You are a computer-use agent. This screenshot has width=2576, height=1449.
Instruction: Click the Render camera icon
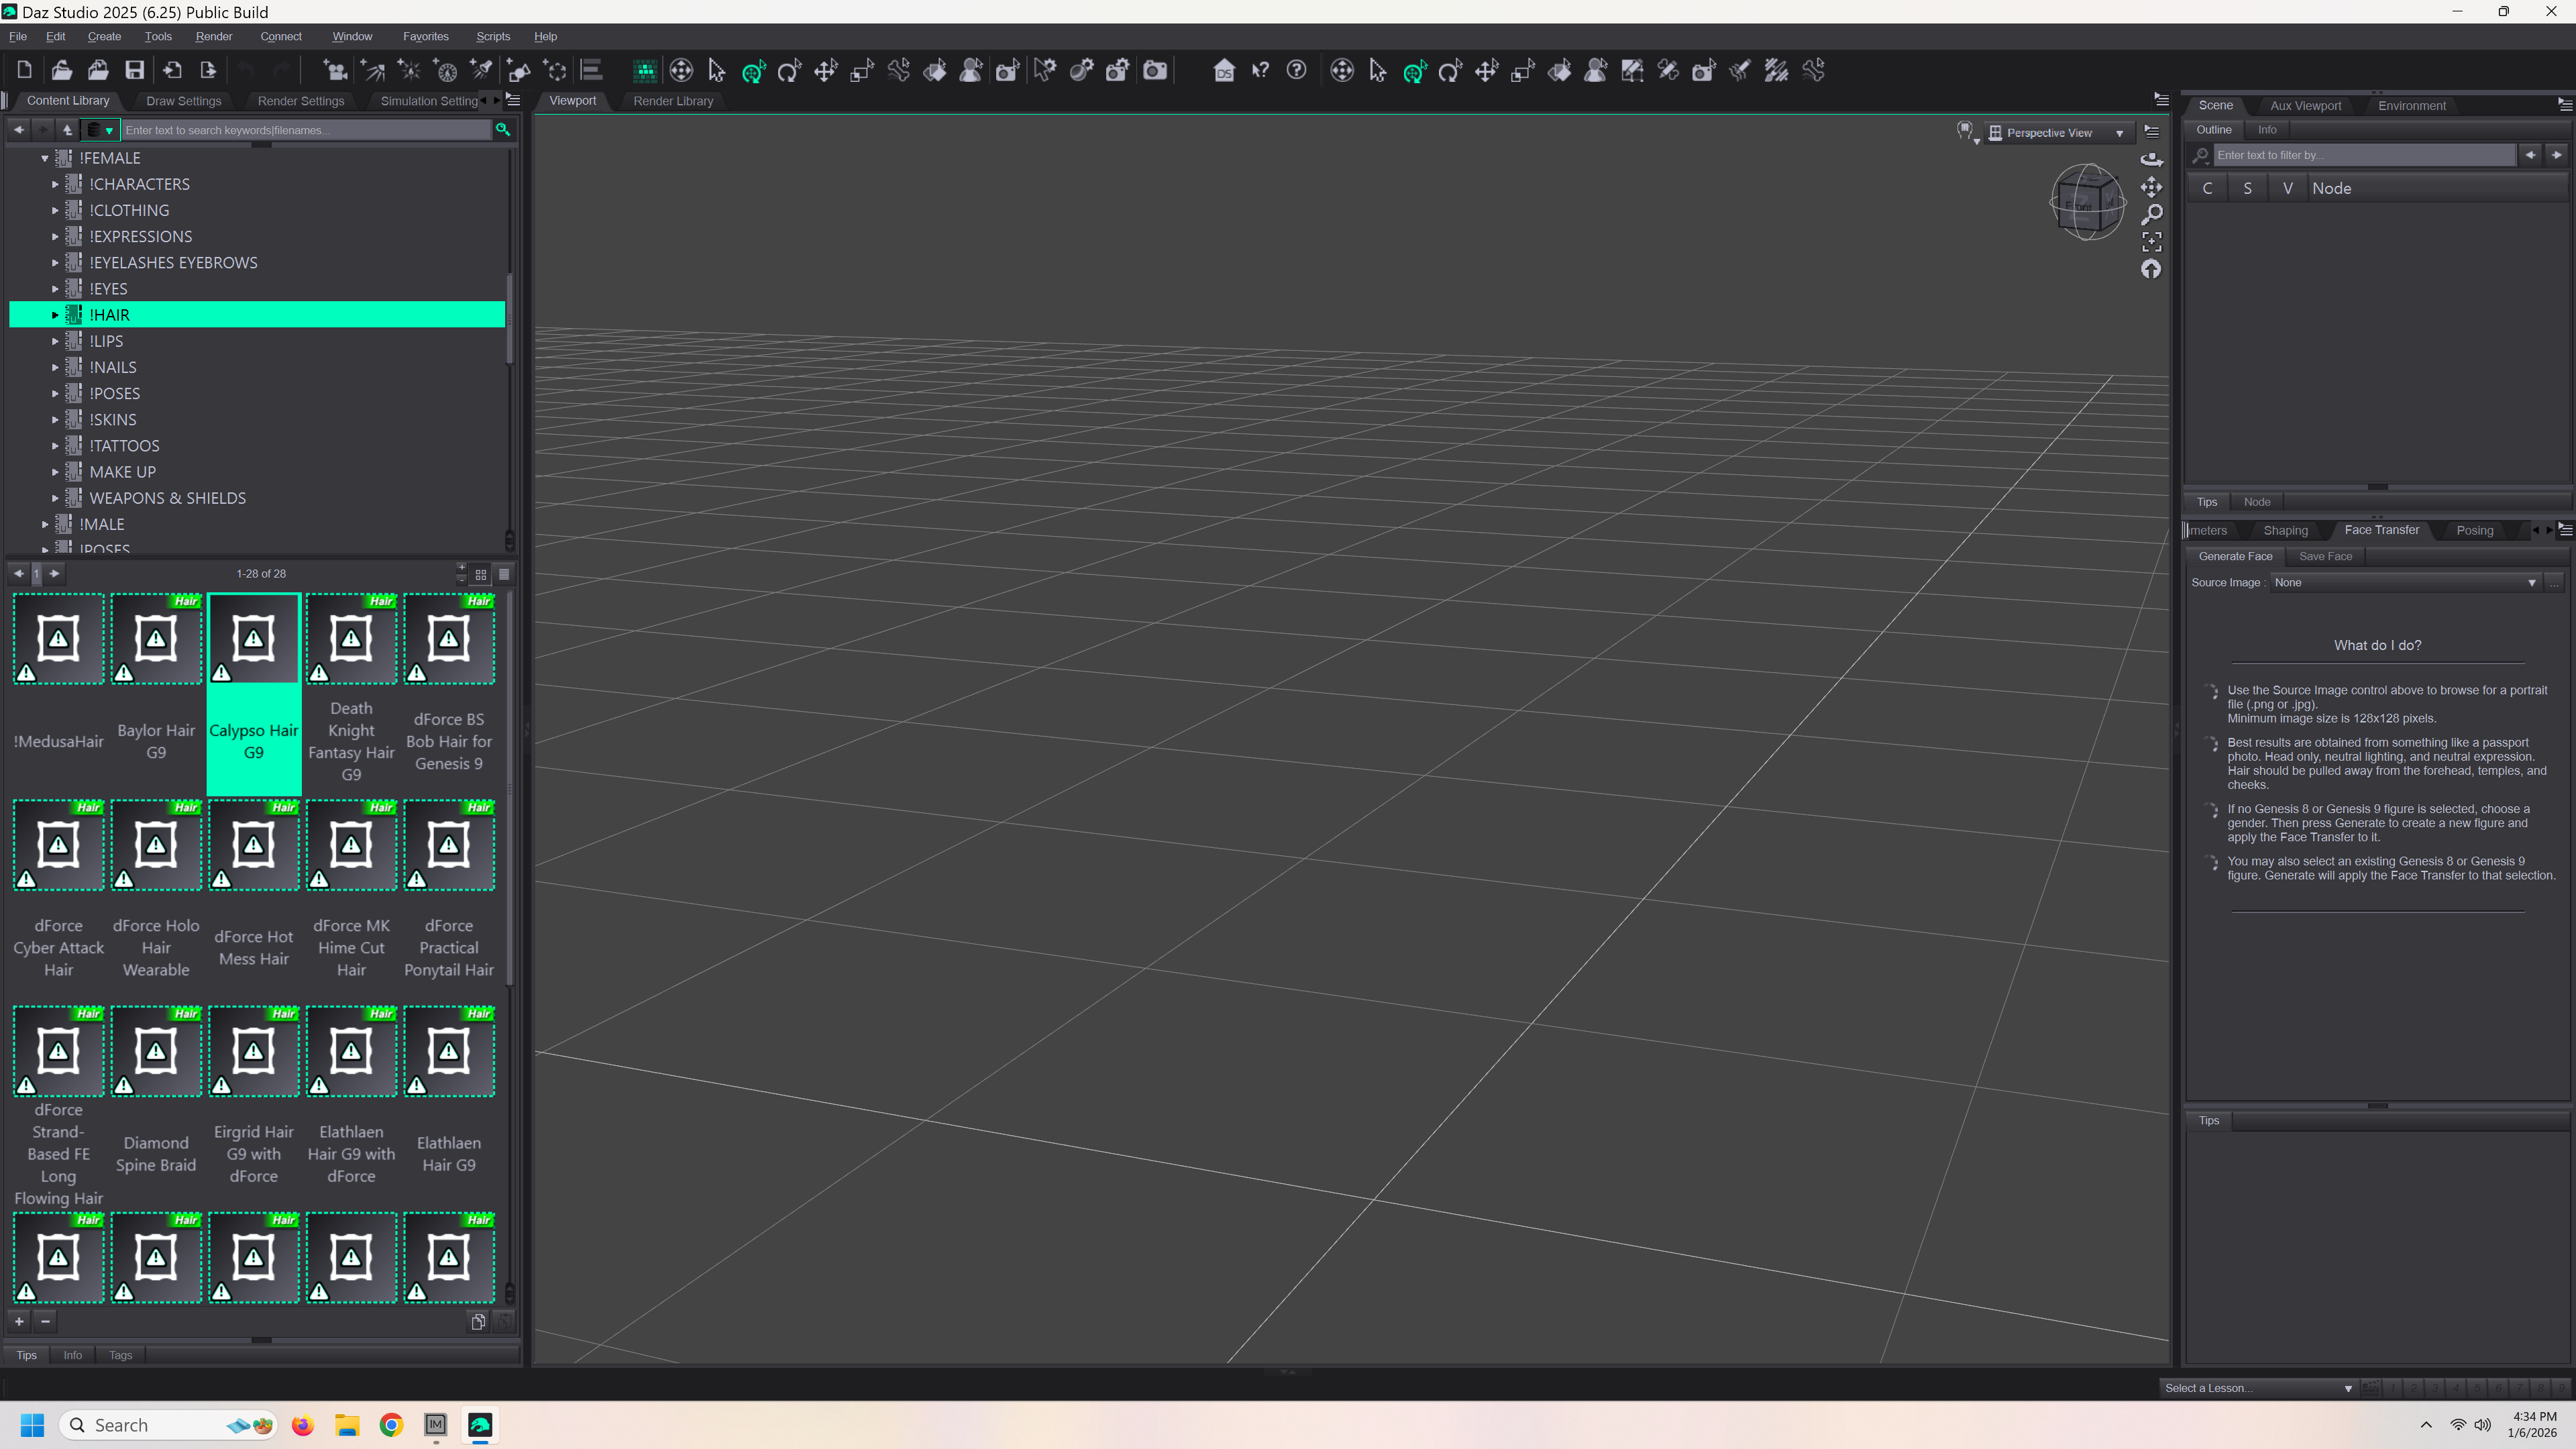pyautogui.click(x=1155, y=70)
